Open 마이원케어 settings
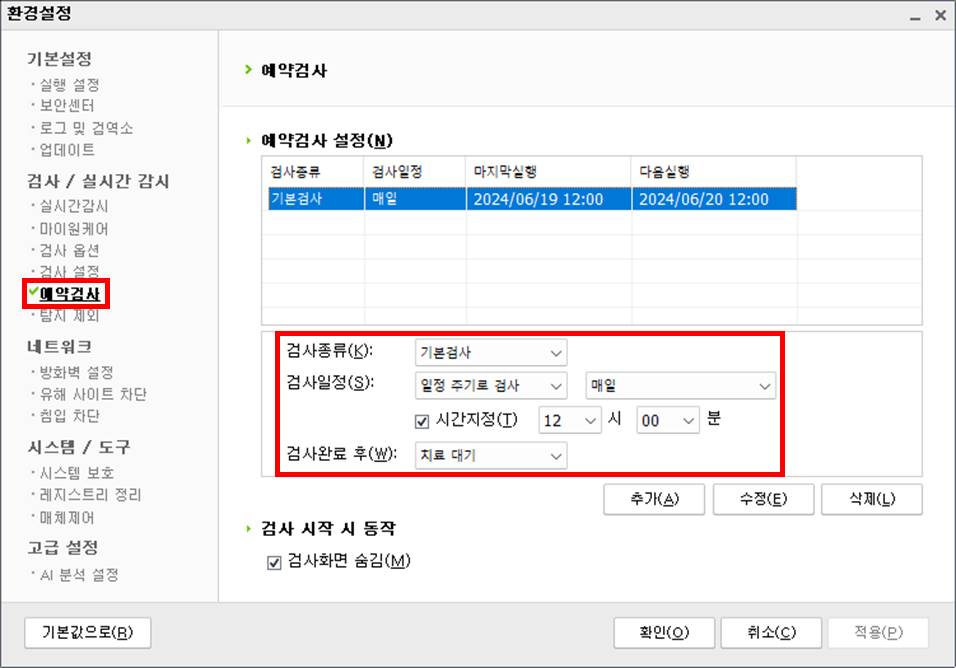The width and height of the screenshot is (956, 668). 73,229
